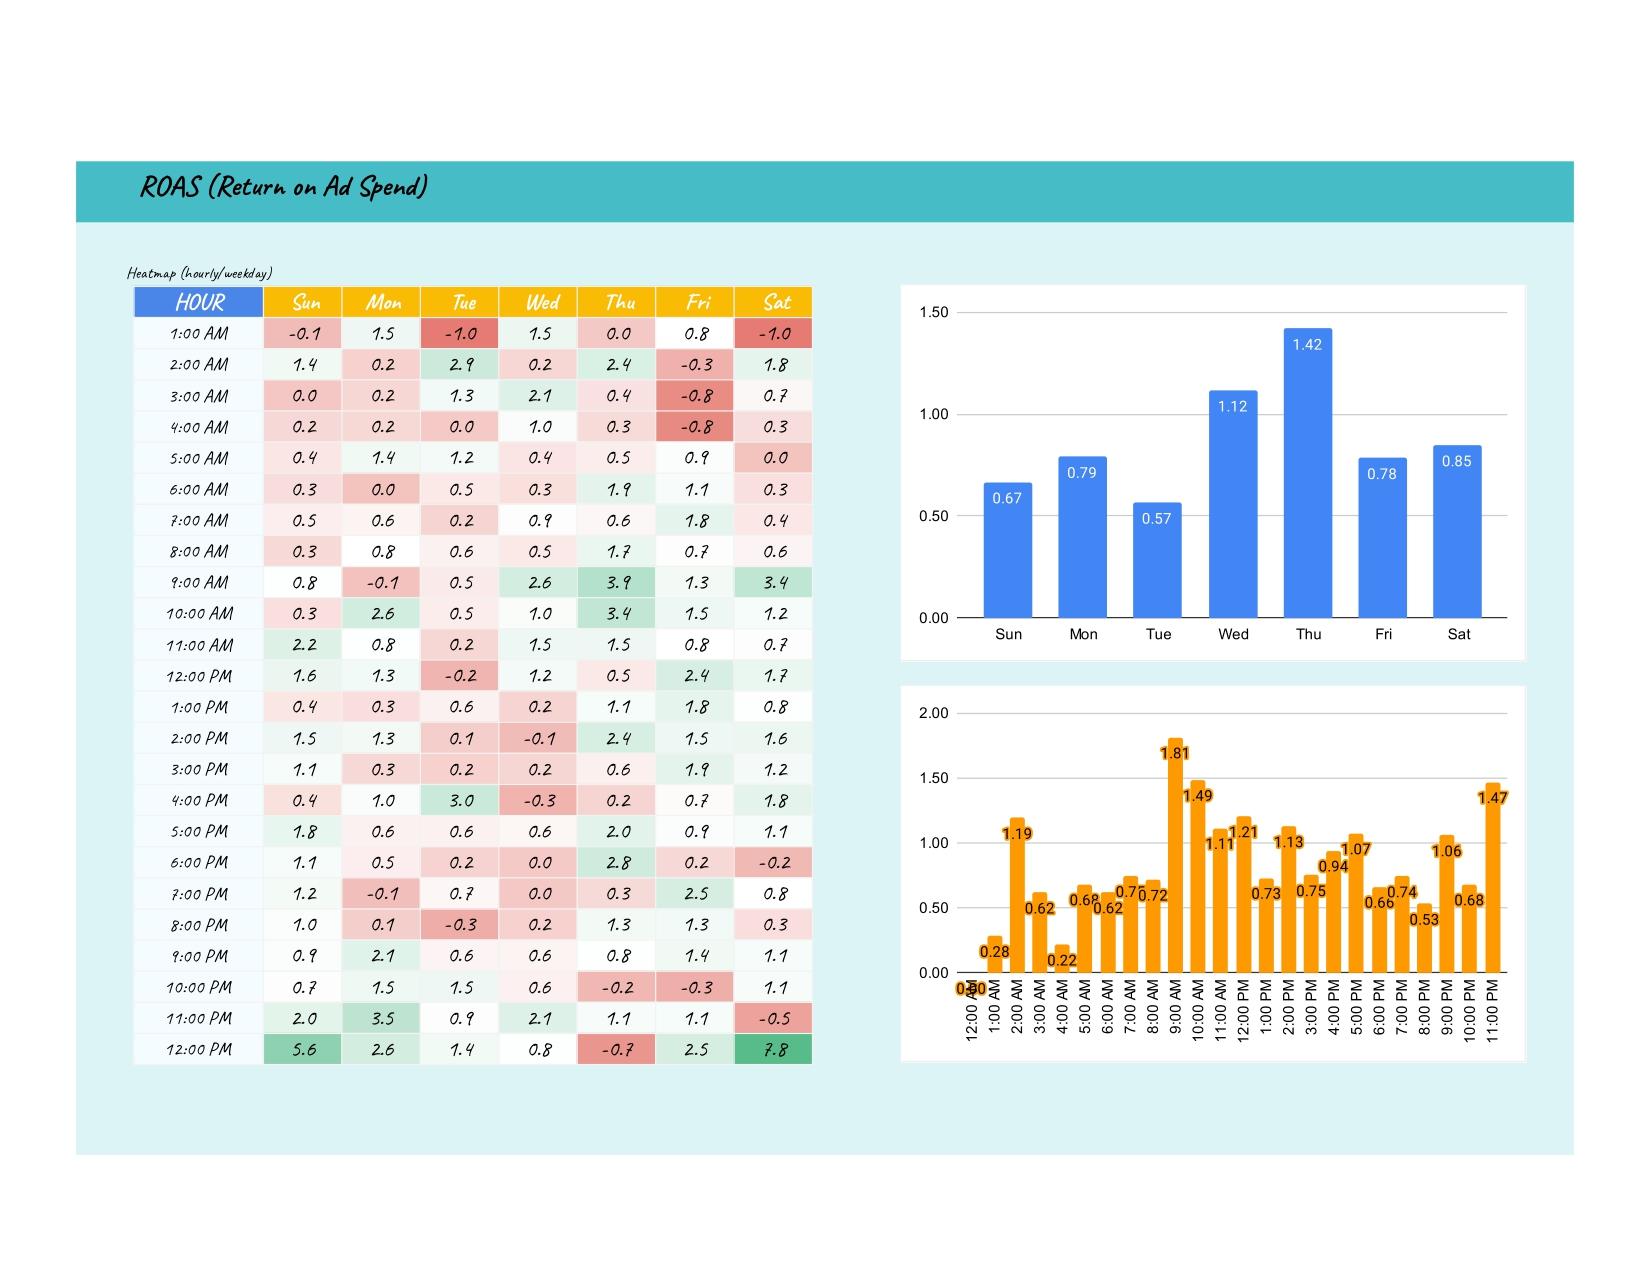
Task: Click the Thu bar labeled 1.42
Action: (x=1308, y=473)
